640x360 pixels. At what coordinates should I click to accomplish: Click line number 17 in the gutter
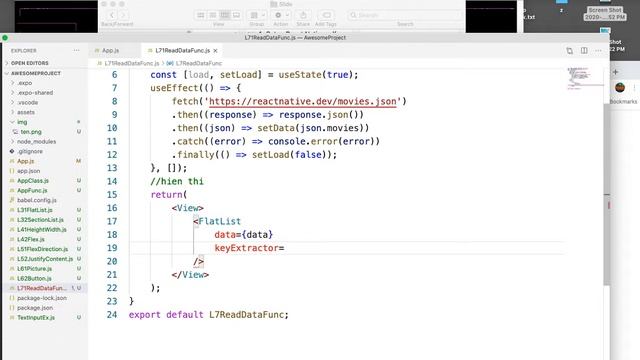(112, 221)
